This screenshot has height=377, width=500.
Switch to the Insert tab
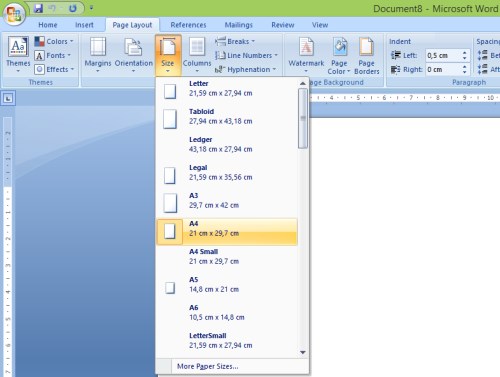click(x=84, y=25)
